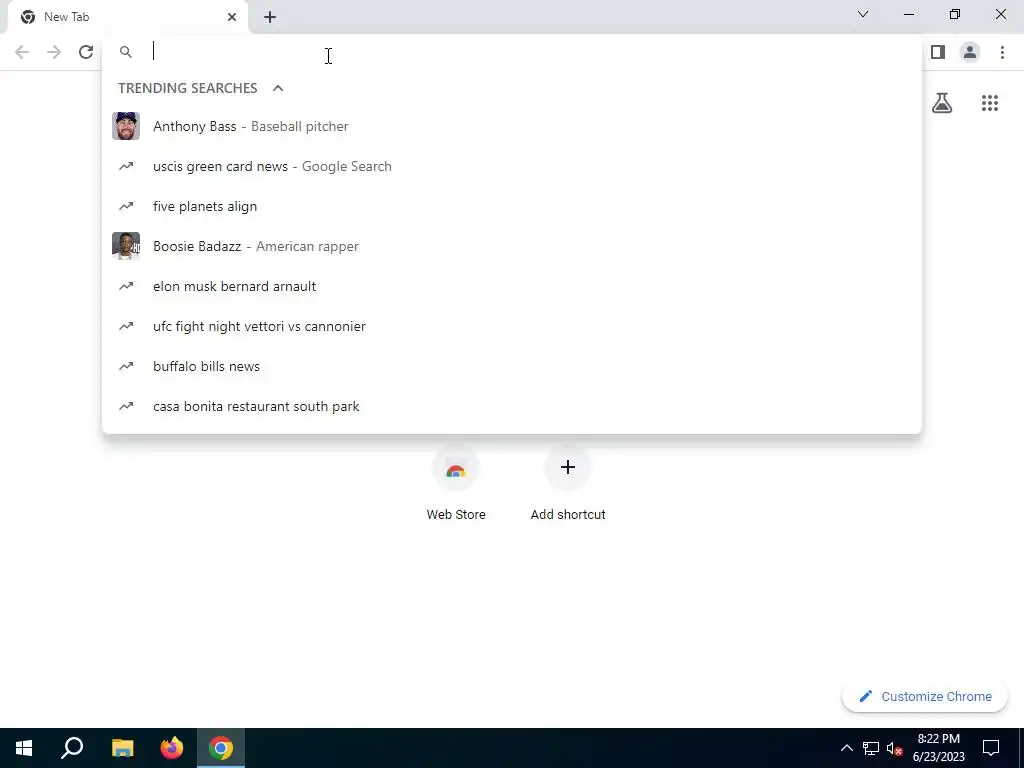Viewport: 1024px width, 768px height.
Task: Click the Web Store label
Action: click(x=456, y=515)
